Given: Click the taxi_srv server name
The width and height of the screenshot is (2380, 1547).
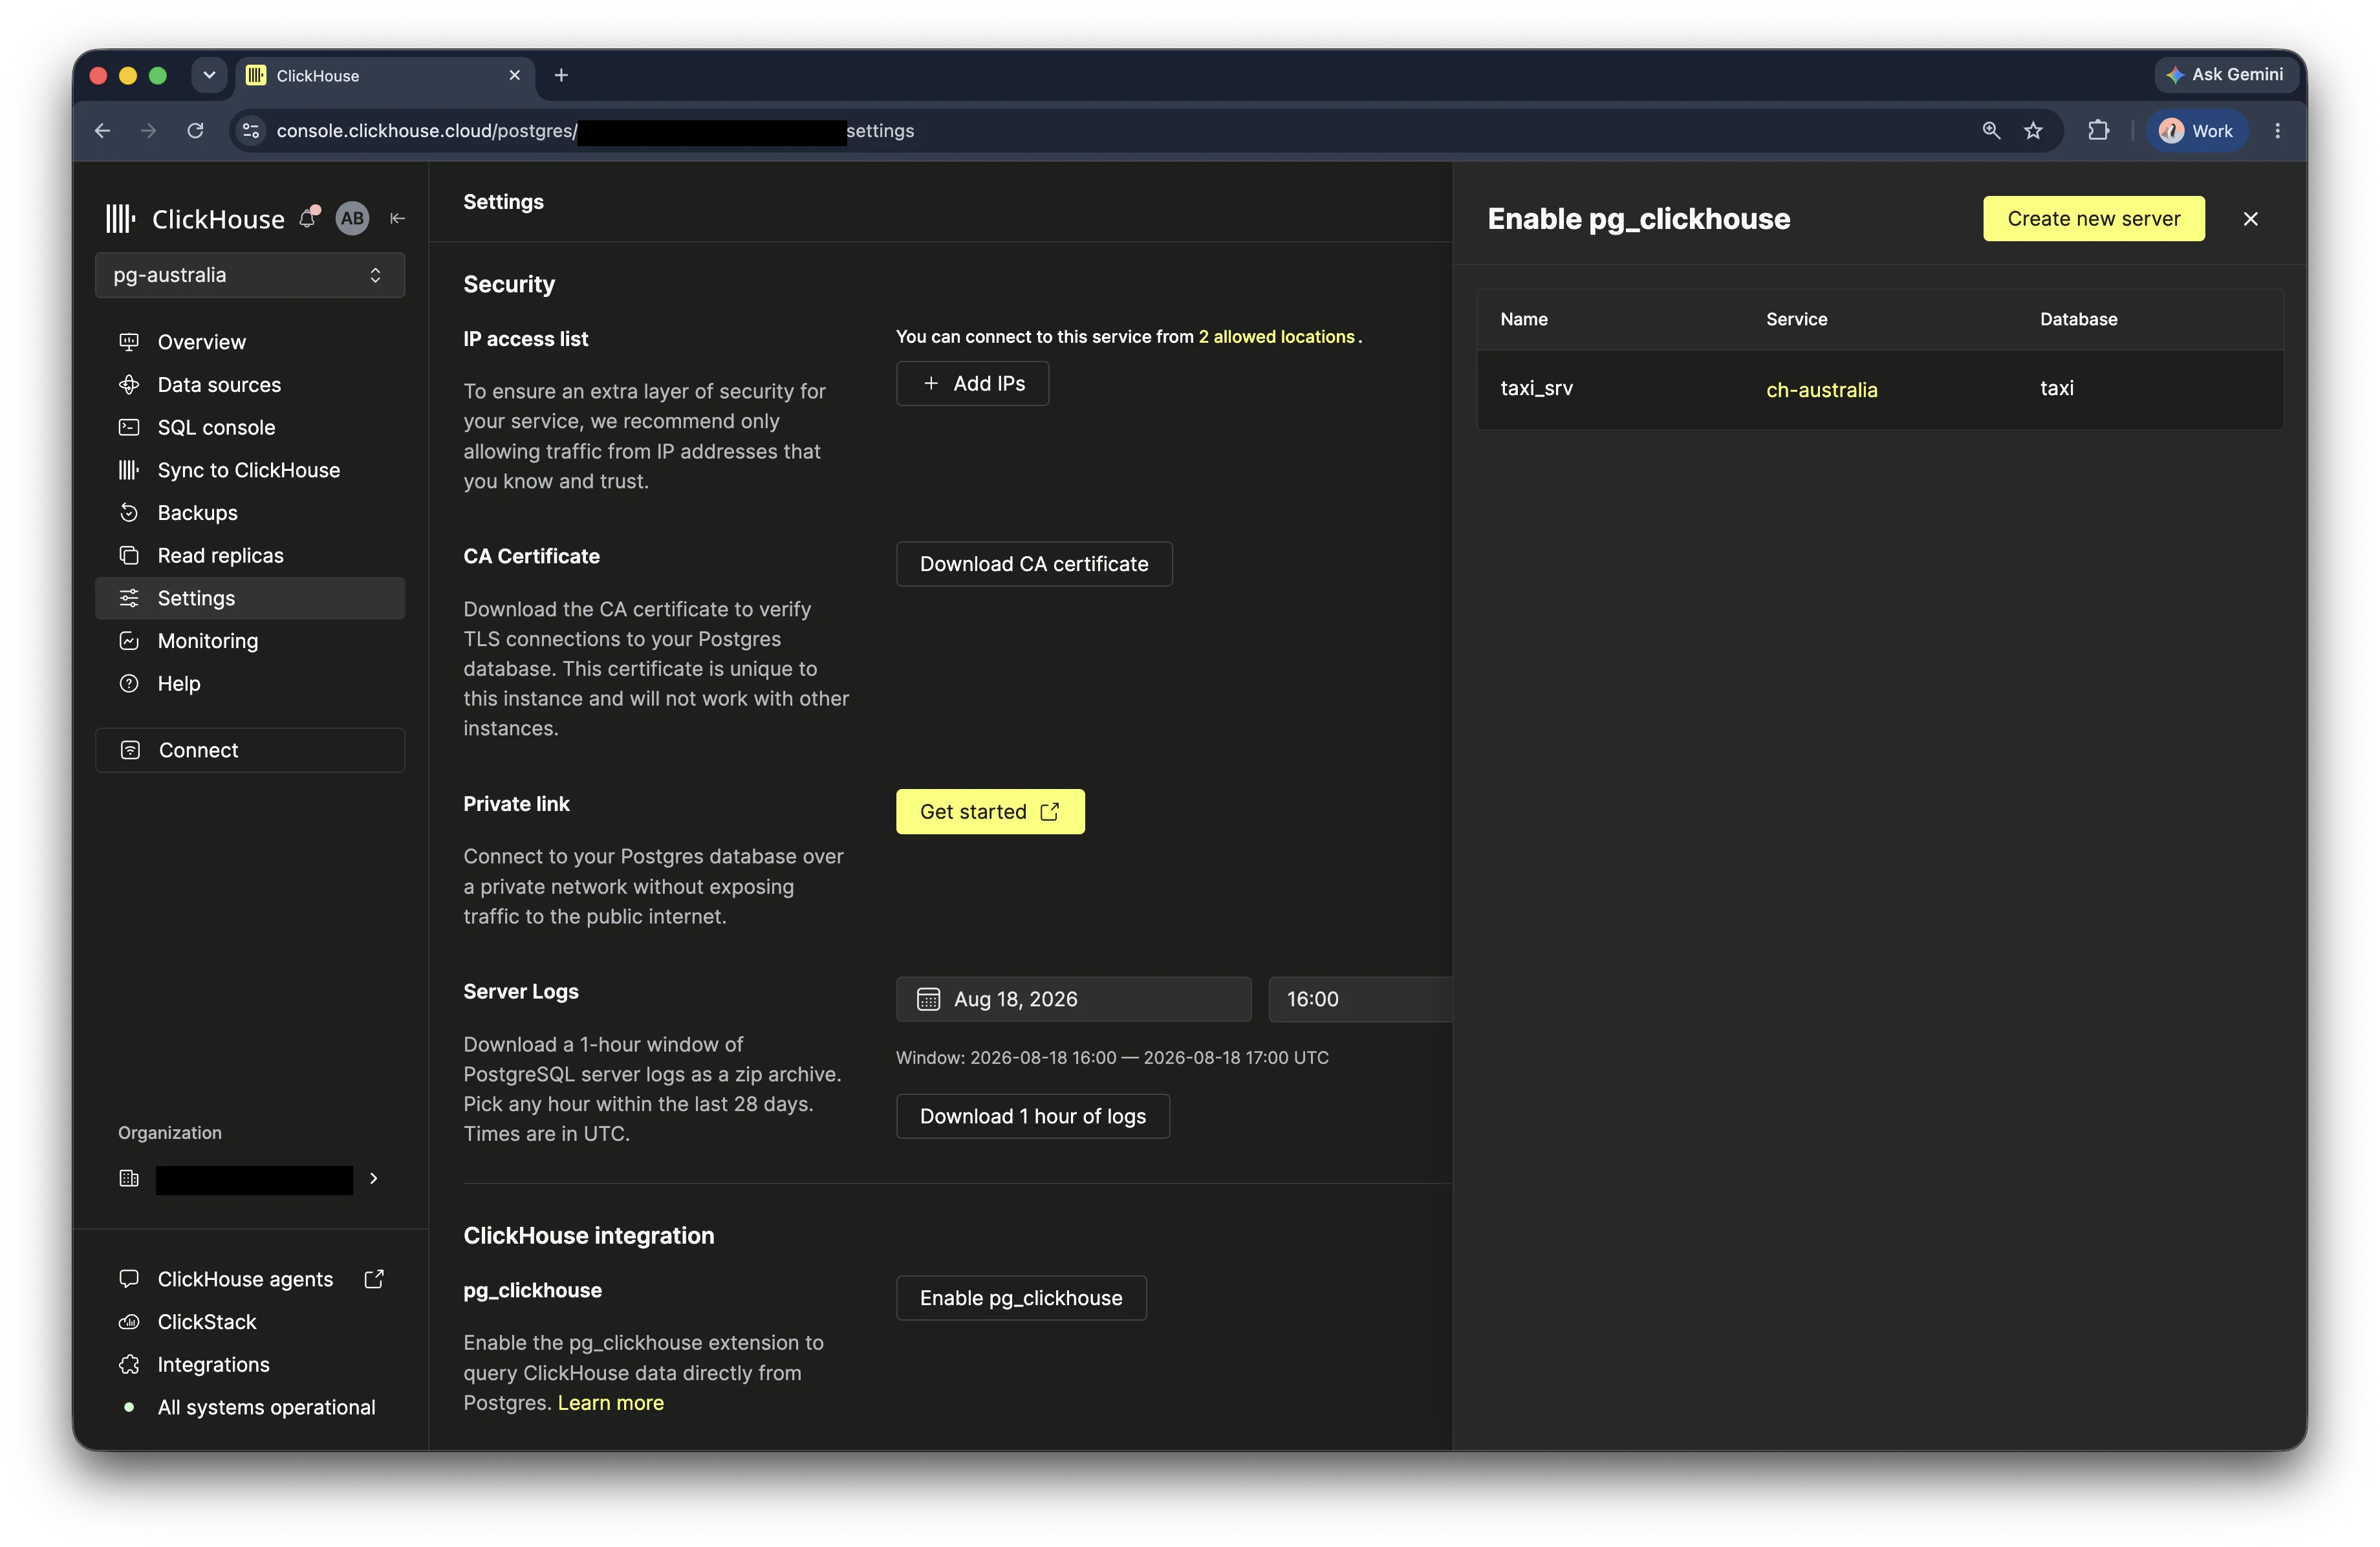Looking at the screenshot, I should (1536, 388).
